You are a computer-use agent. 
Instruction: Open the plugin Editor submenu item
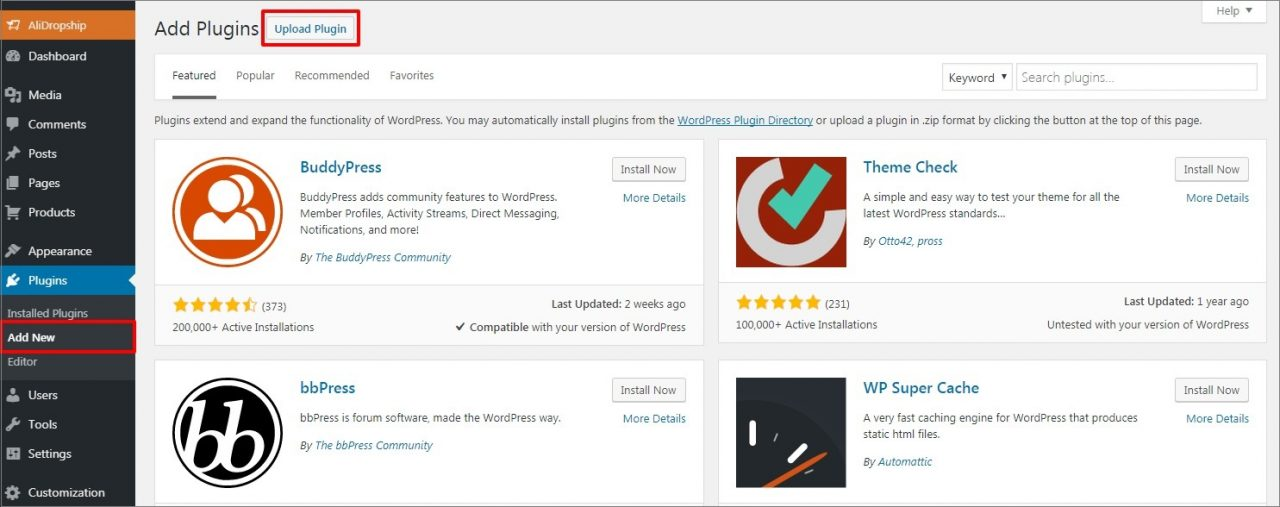coord(22,362)
